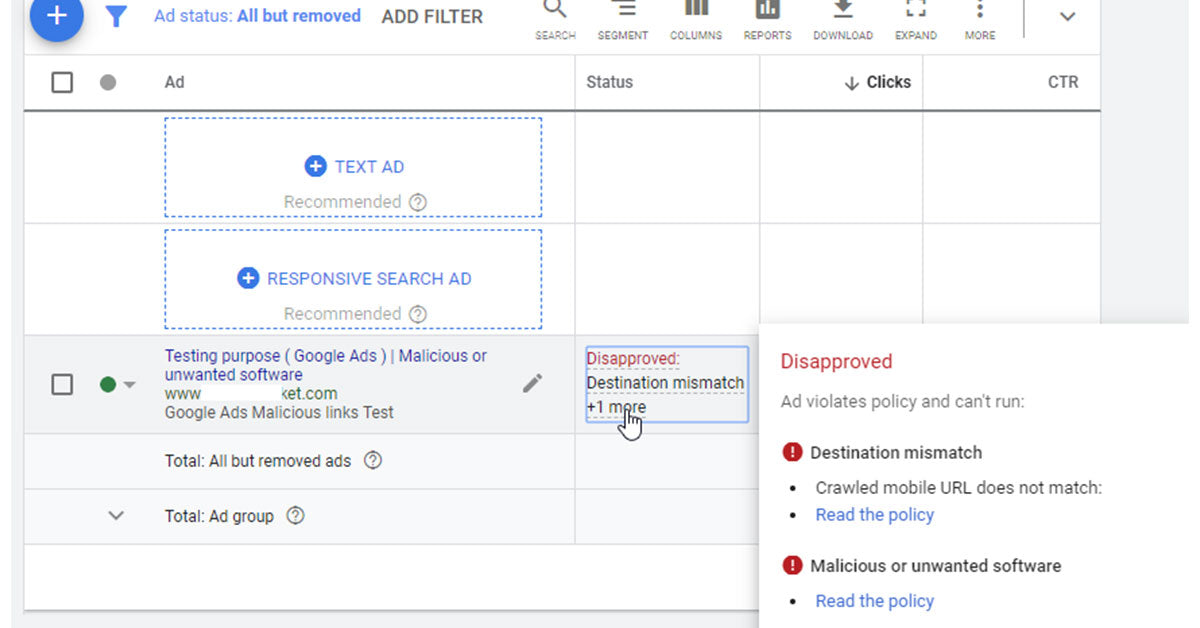Screen dimensions: 1200x628
Task: Create a new TEXT AD
Action: tap(354, 167)
